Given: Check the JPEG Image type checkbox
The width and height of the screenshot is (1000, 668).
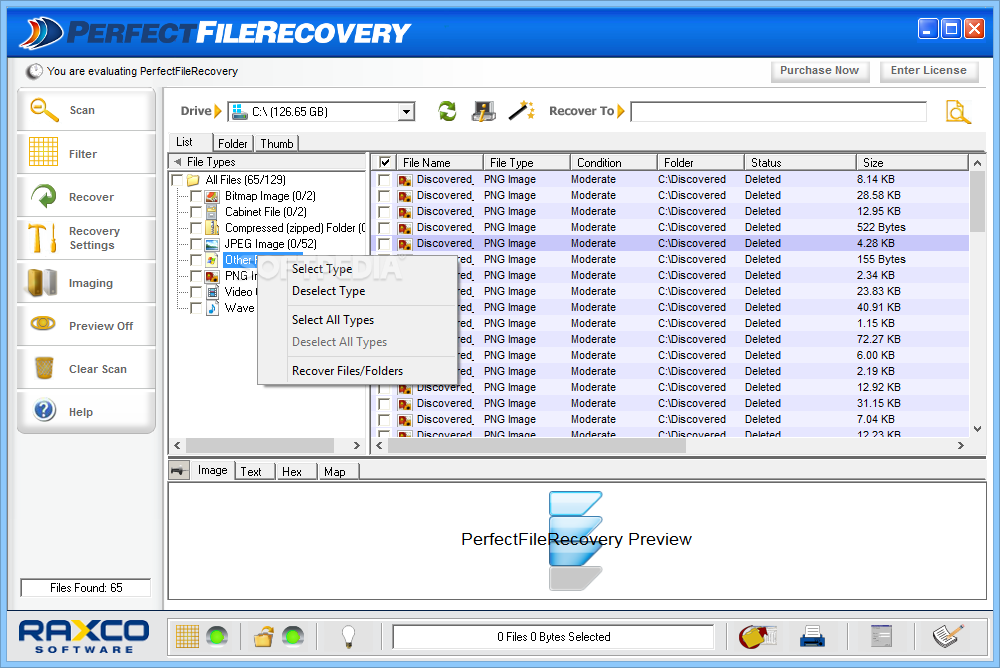Looking at the screenshot, I should [196, 244].
